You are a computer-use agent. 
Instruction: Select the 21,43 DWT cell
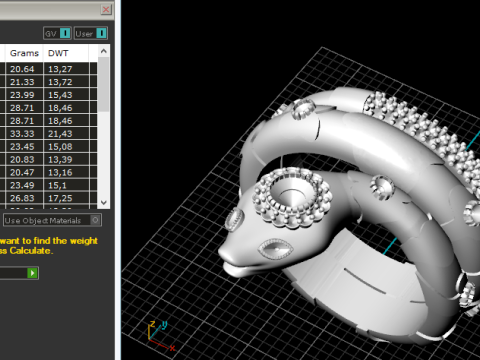[66, 134]
